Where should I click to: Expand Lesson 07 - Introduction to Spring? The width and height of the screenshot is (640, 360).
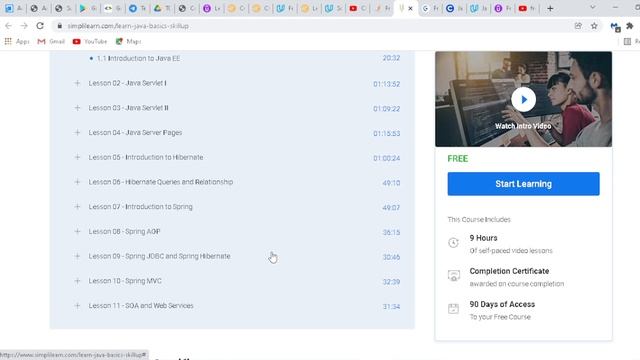[x=77, y=207]
